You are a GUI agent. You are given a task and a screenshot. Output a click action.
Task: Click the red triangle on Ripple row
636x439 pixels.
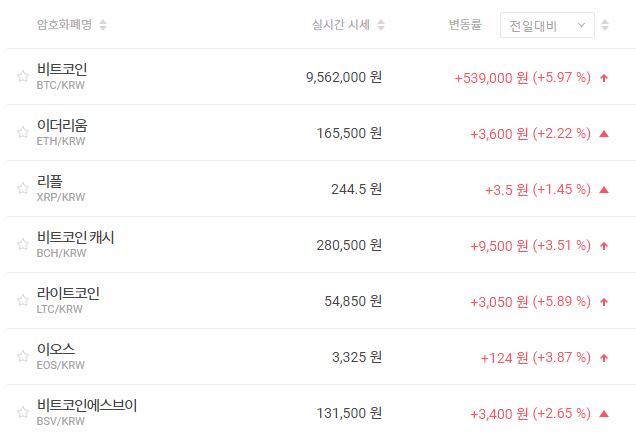coord(604,189)
